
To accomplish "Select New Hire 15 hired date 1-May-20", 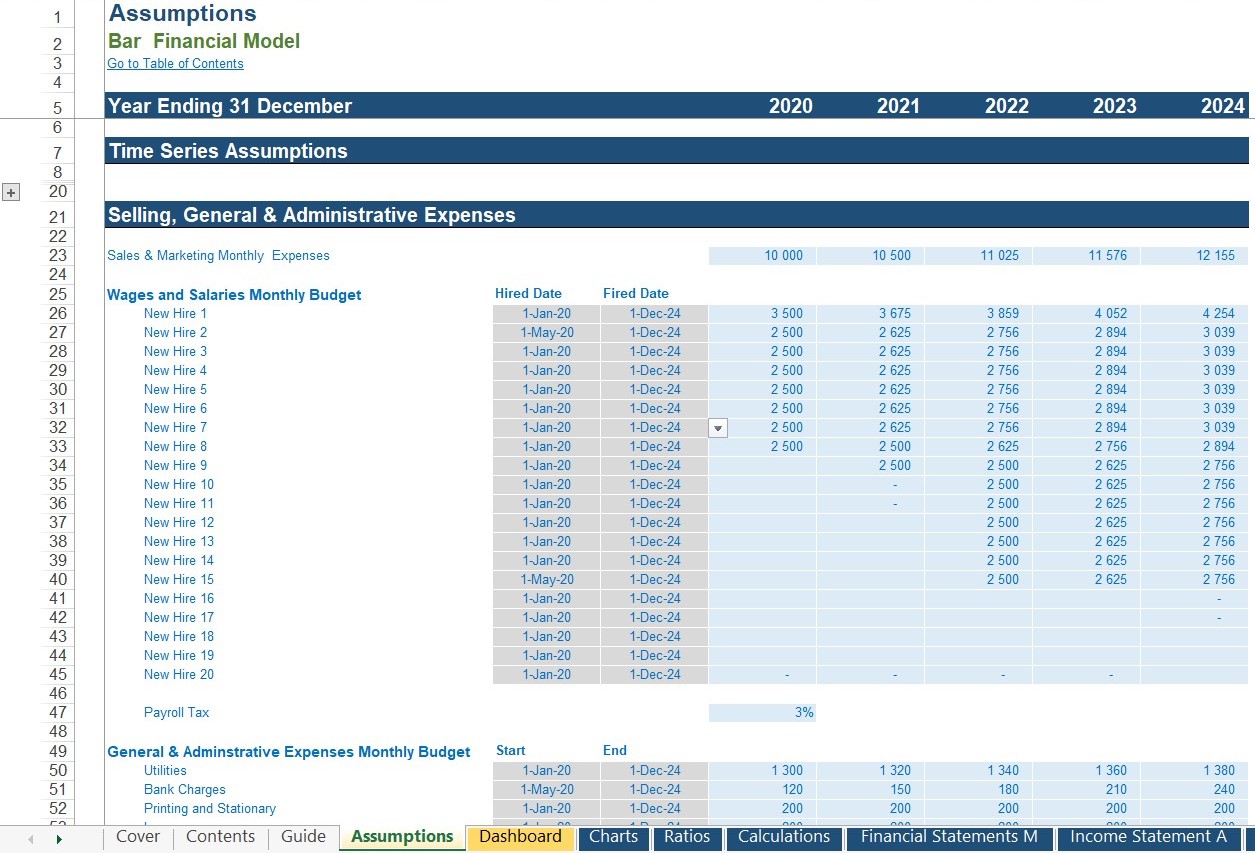I will click(x=546, y=580).
